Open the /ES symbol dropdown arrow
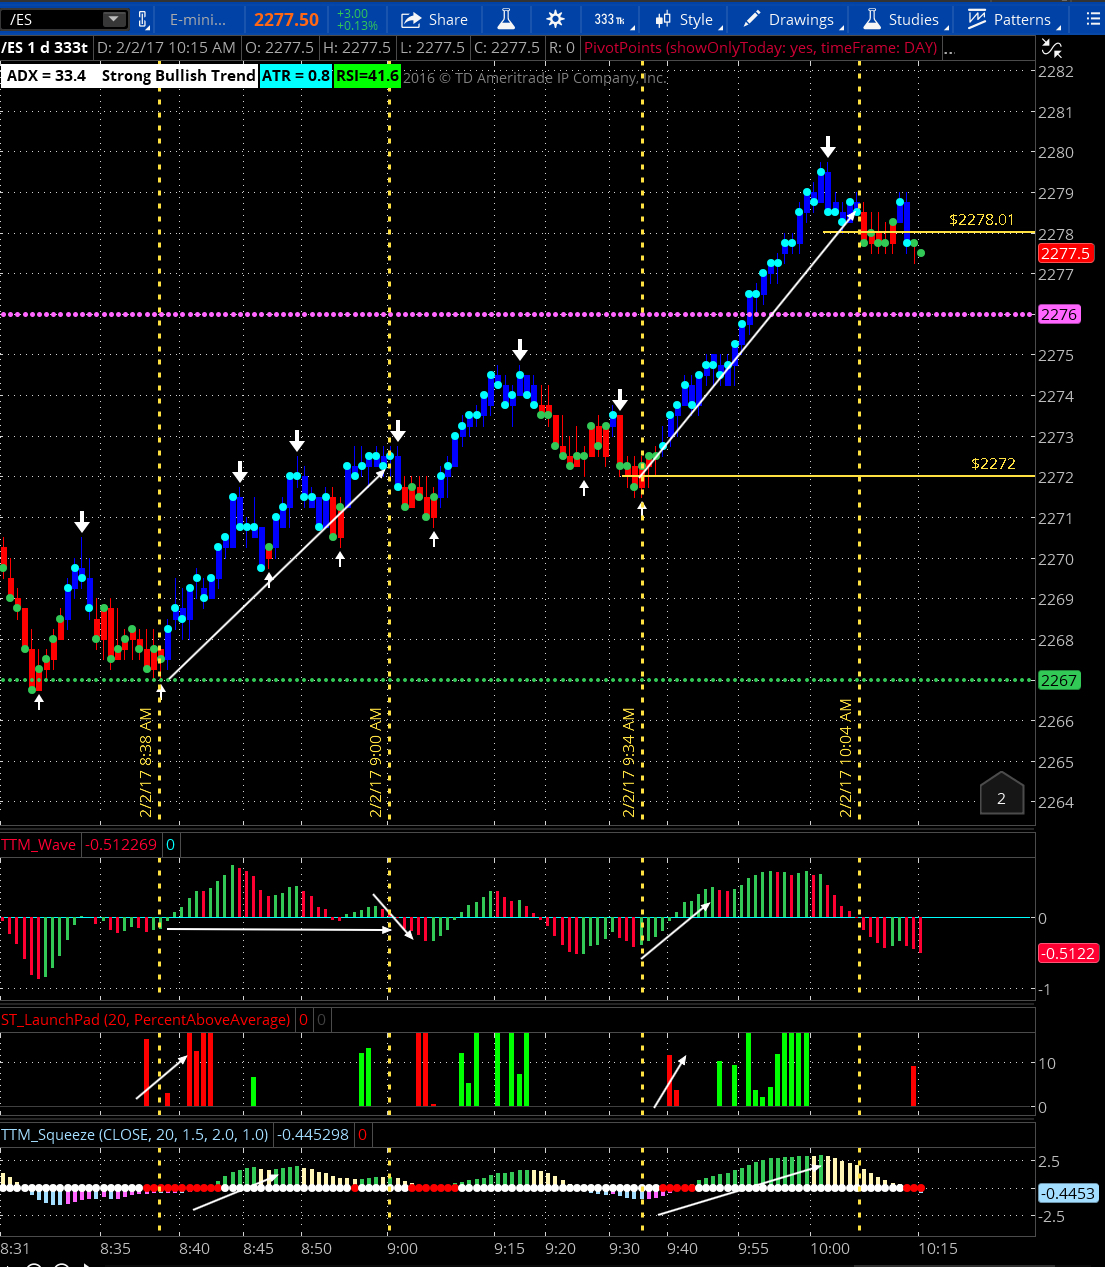This screenshot has width=1105, height=1267. (114, 19)
